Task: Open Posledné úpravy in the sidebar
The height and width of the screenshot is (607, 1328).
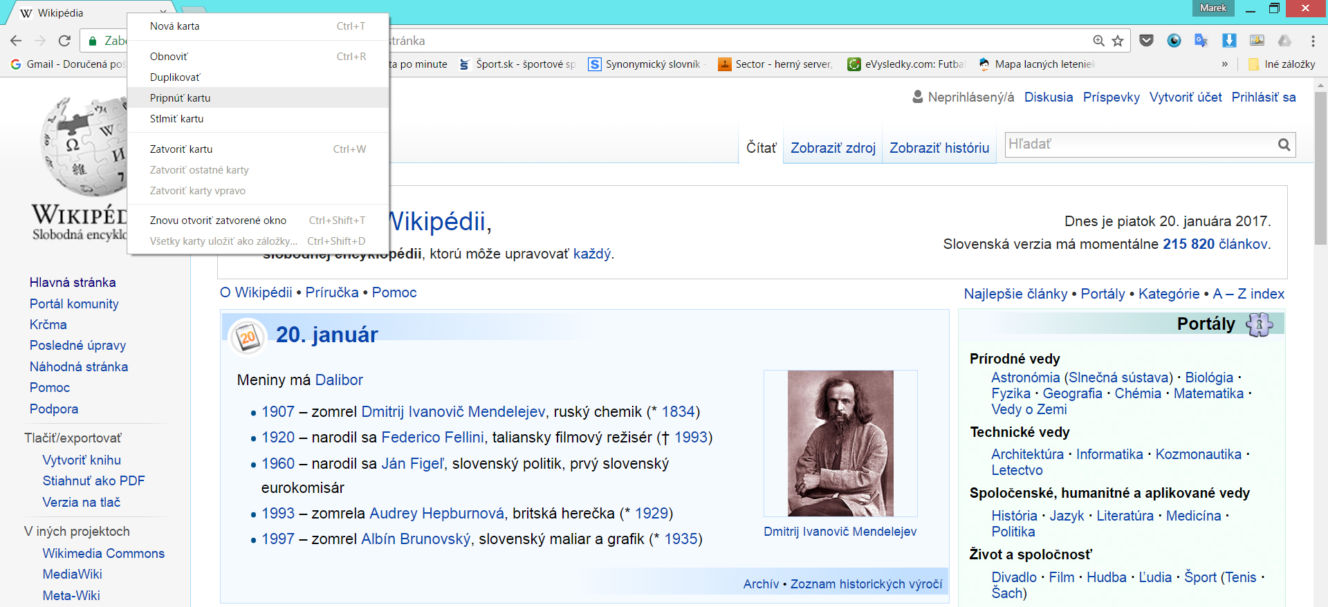Action: [78, 345]
